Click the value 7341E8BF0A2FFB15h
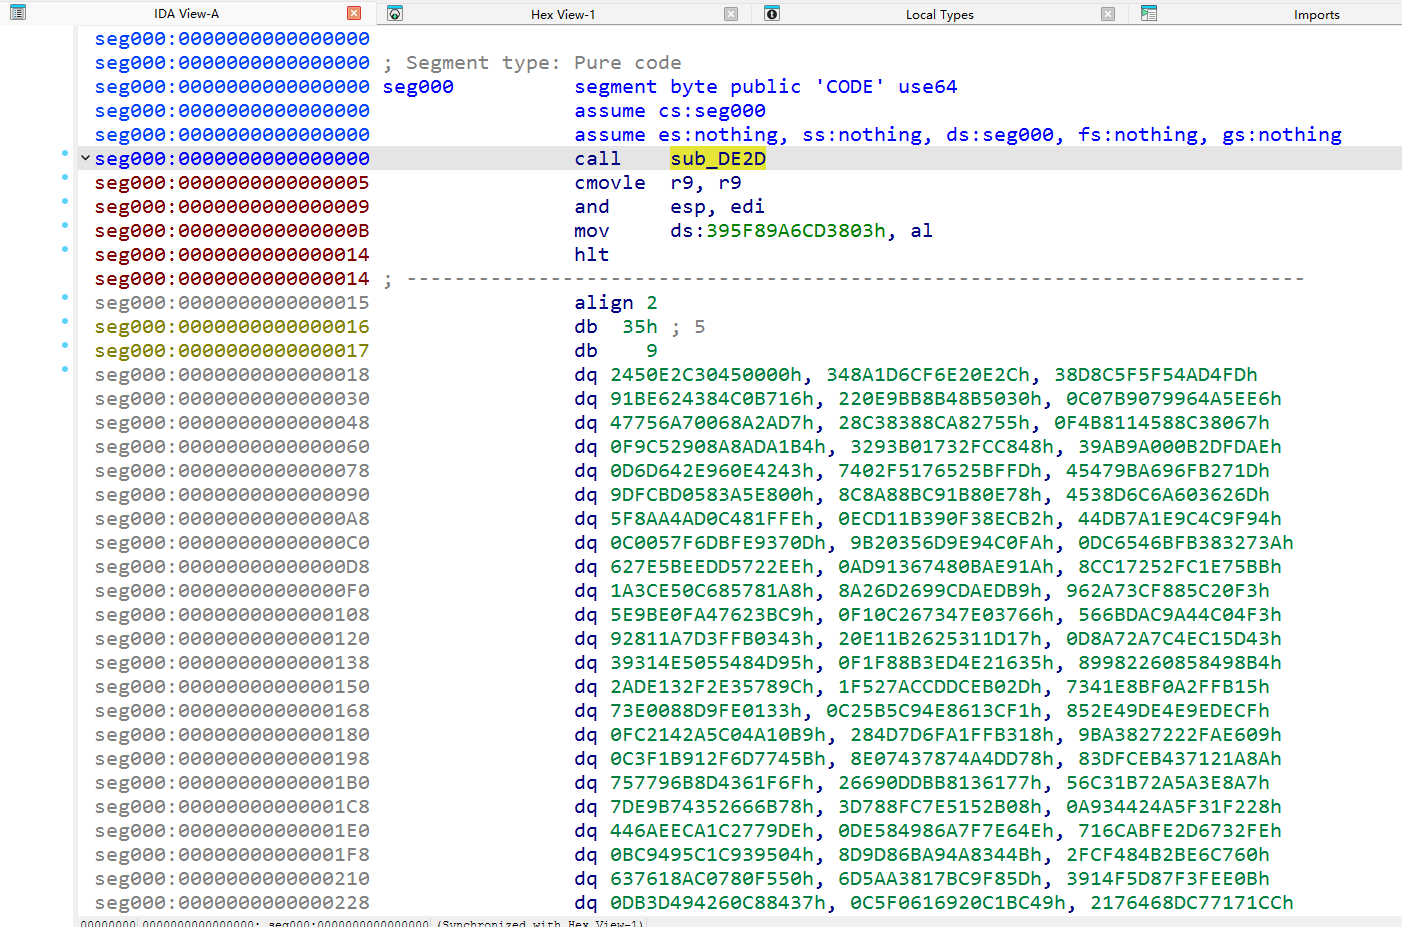This screenshot has width=1402, height=927. 1168,686
